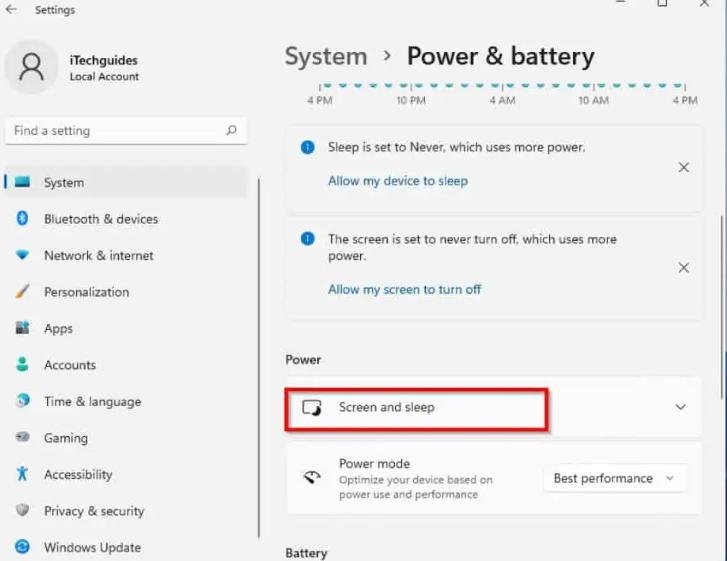The image size is (727, 561).
Task: Click the search magnifier icon
Action: point(231,131)
